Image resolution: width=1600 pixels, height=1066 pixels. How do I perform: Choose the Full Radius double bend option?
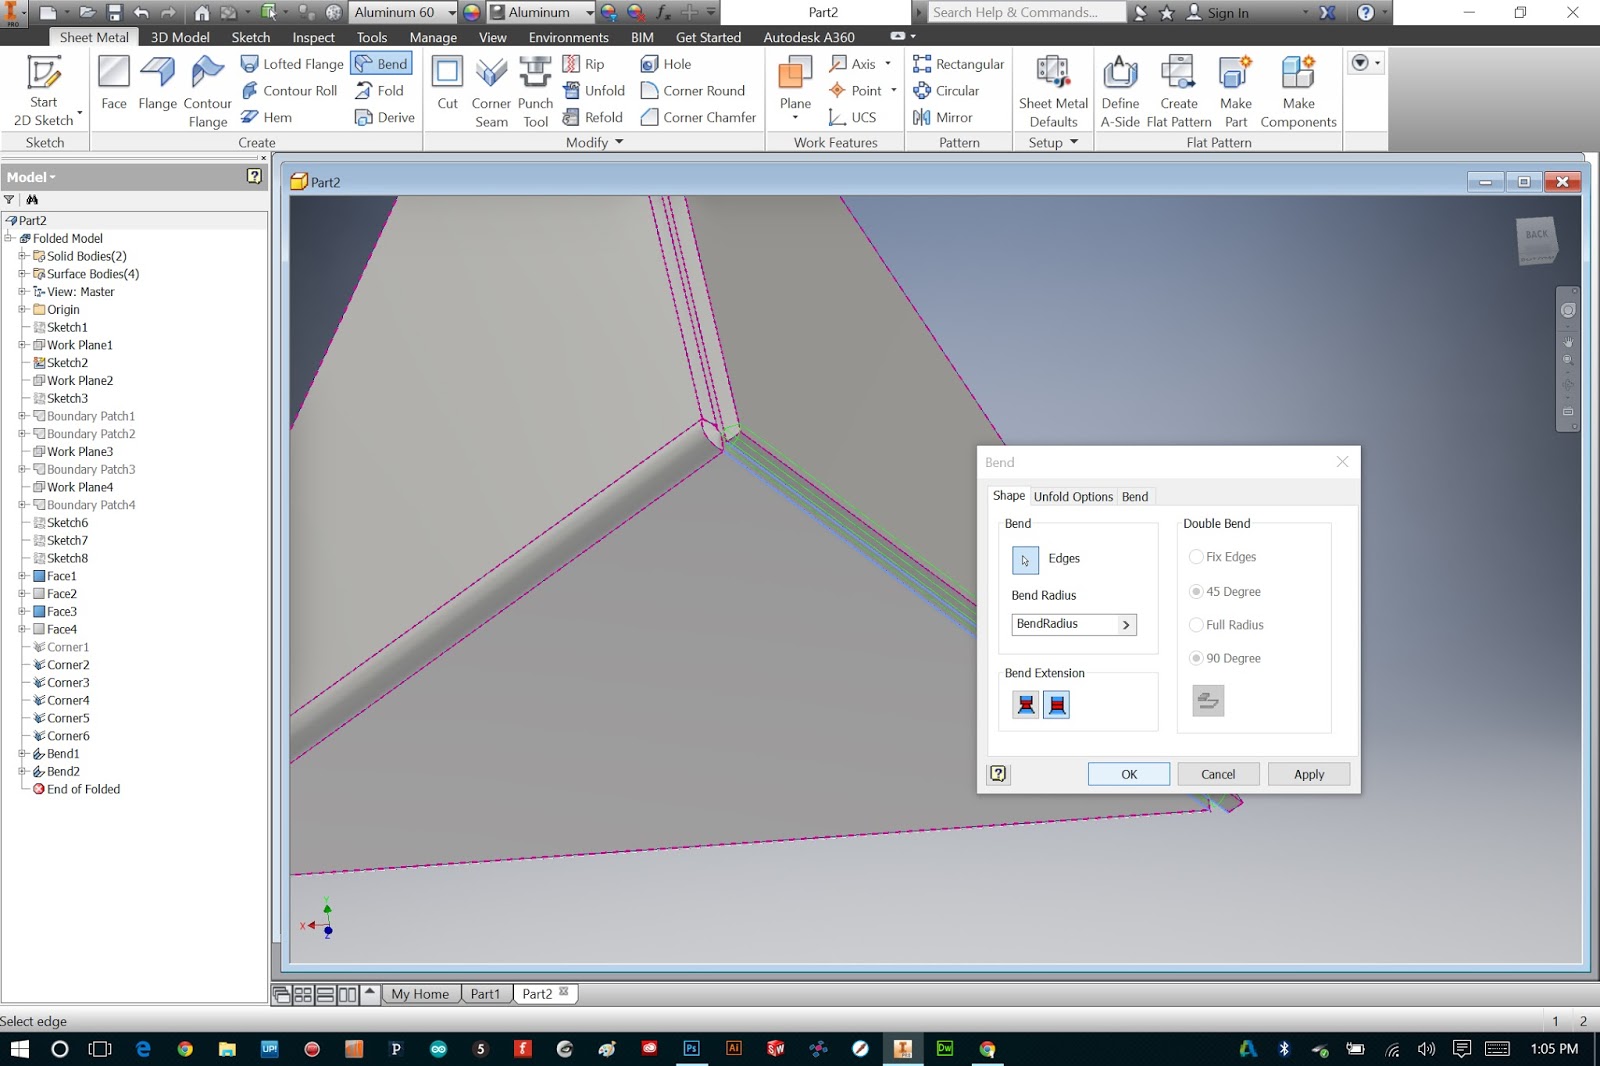1196,624
